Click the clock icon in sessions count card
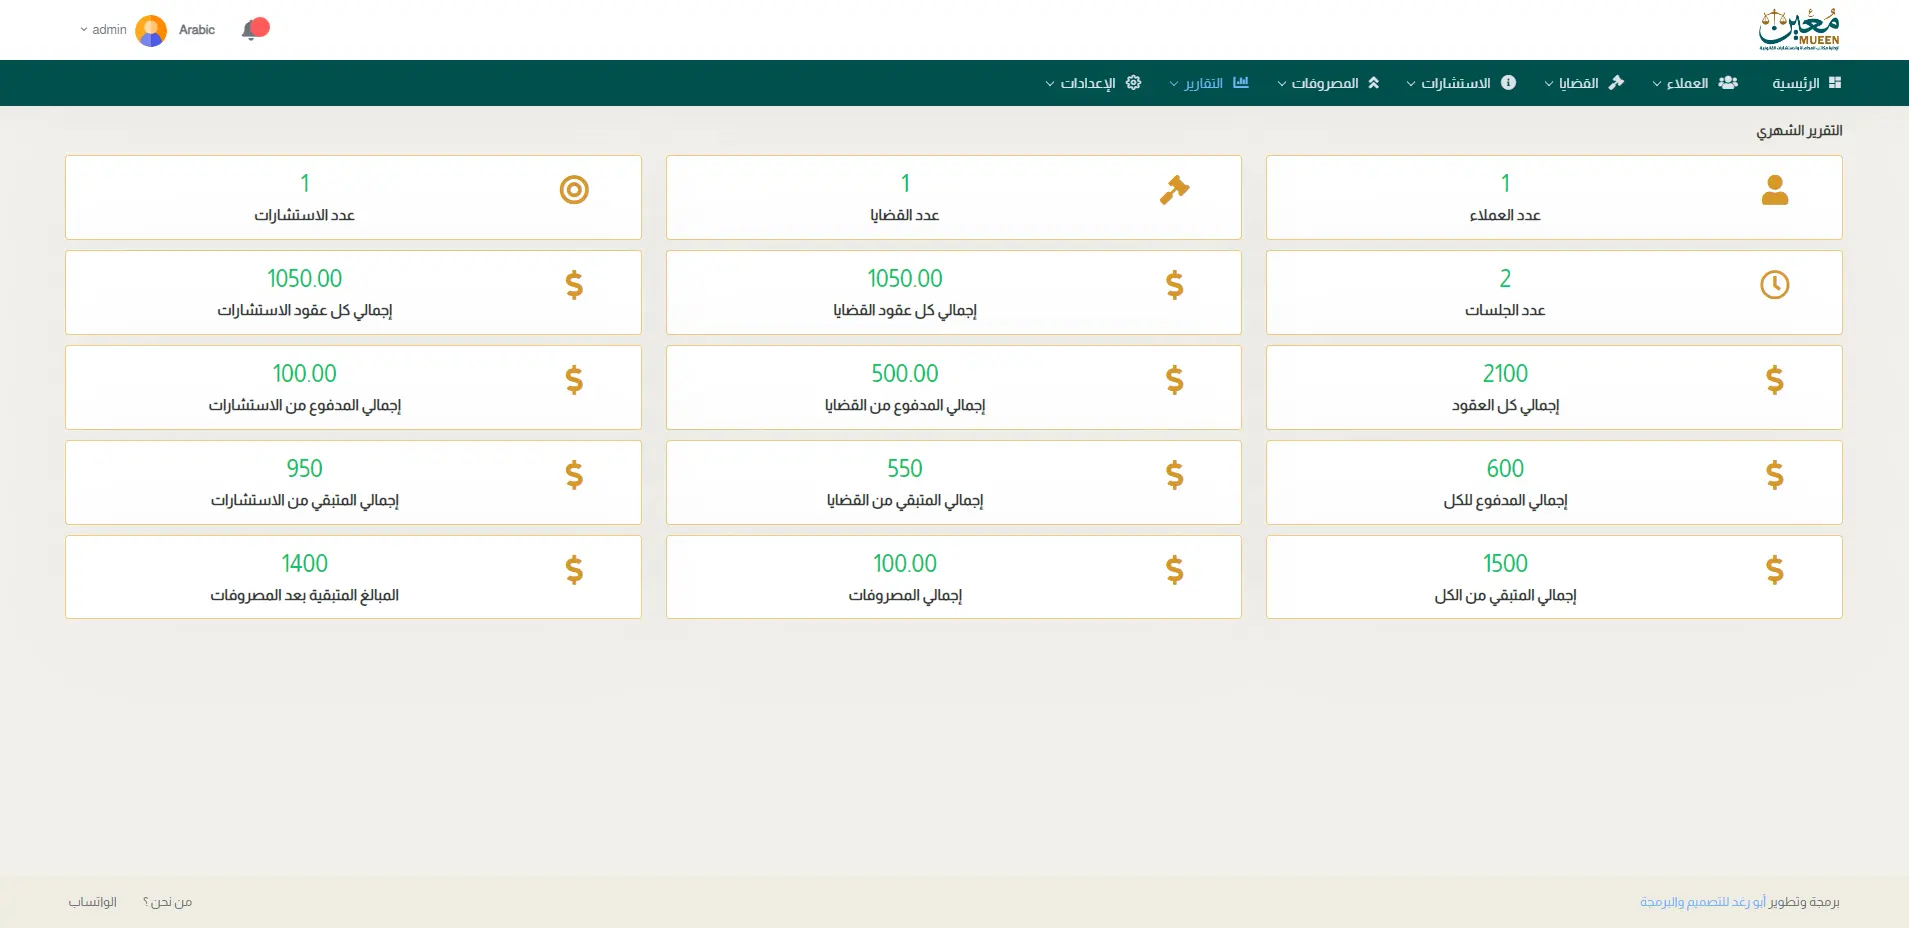This screenshot has height=928, width=1909. (x=1774, y=285)
